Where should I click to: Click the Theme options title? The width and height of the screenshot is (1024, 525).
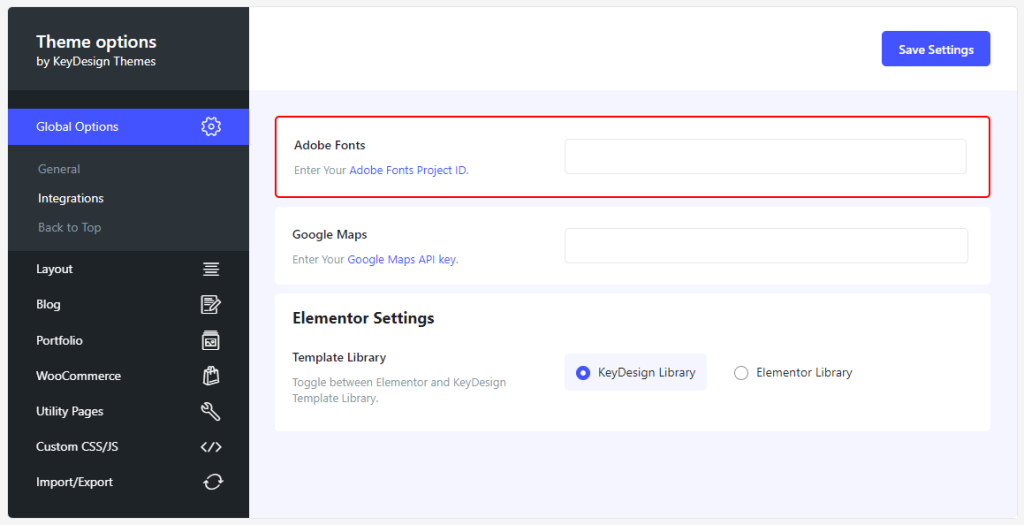96,42
